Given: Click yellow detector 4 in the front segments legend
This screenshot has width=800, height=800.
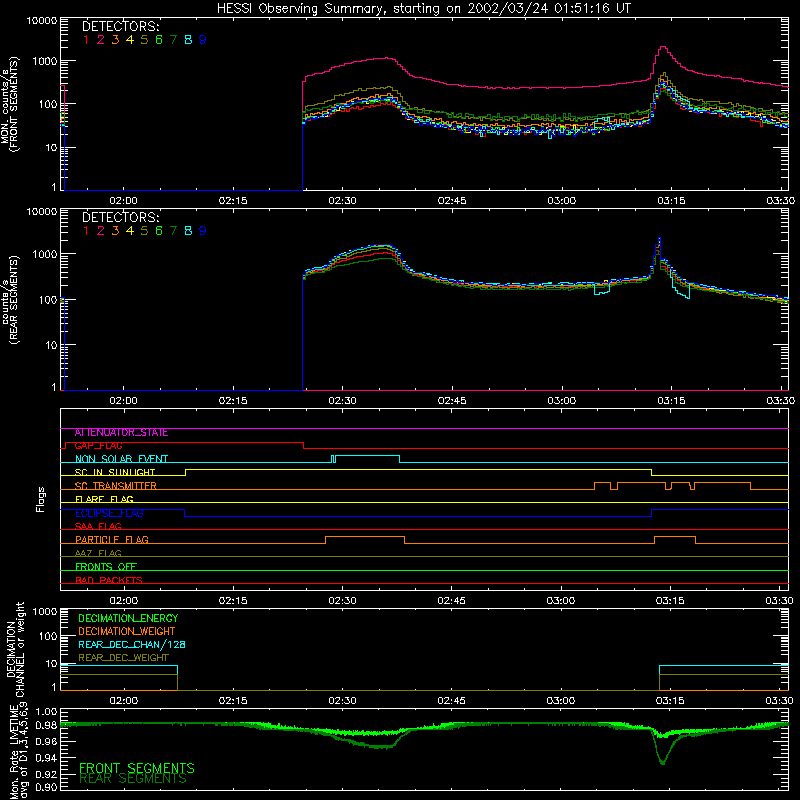Looking at the screenshot, I should (130, 40).
